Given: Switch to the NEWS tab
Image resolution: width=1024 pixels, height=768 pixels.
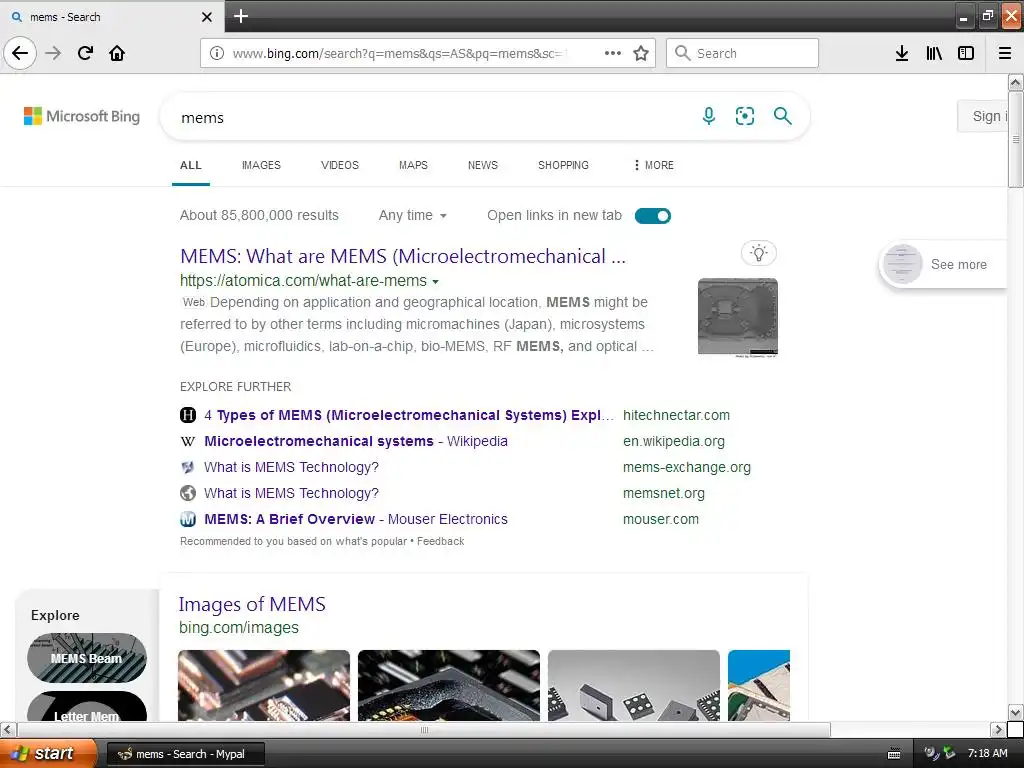Looking at the screenshot, I should [x=483, y=165].
